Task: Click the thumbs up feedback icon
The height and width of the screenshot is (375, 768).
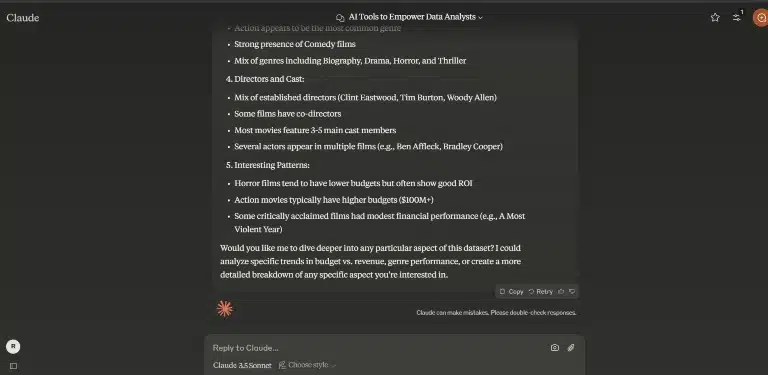Action: point(561,291)
